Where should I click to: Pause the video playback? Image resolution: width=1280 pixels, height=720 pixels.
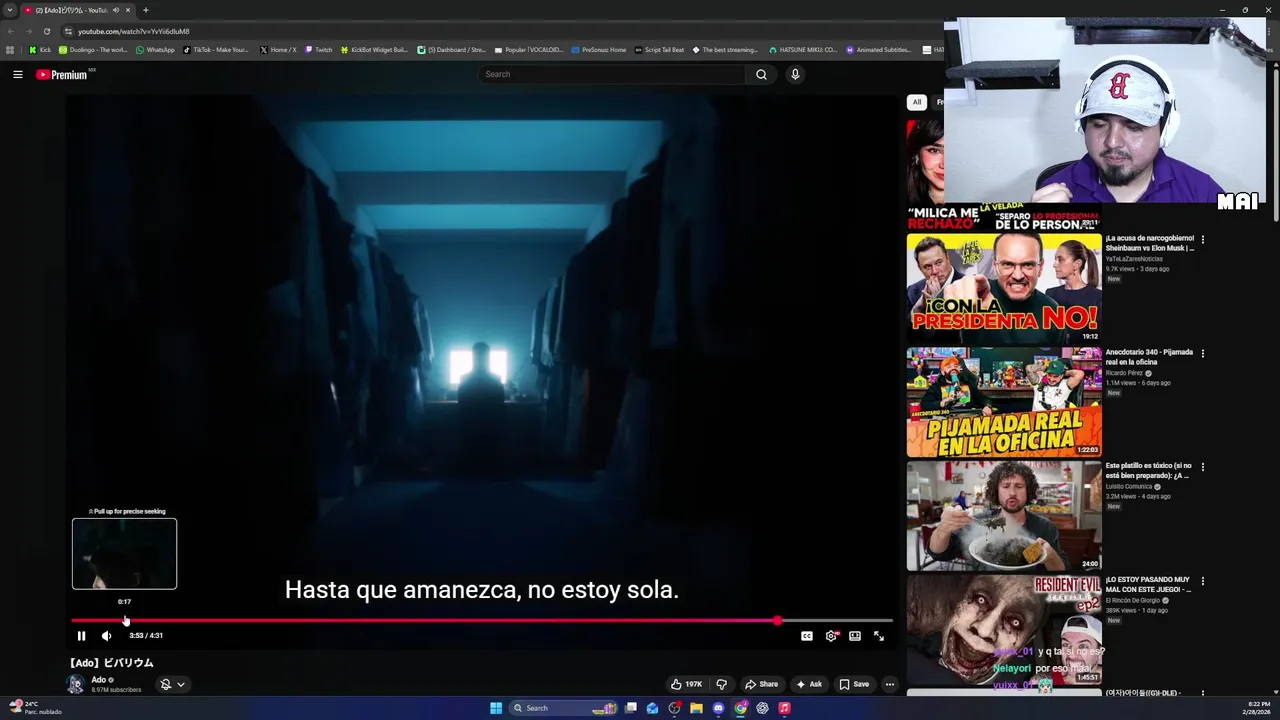click(81, 635)
